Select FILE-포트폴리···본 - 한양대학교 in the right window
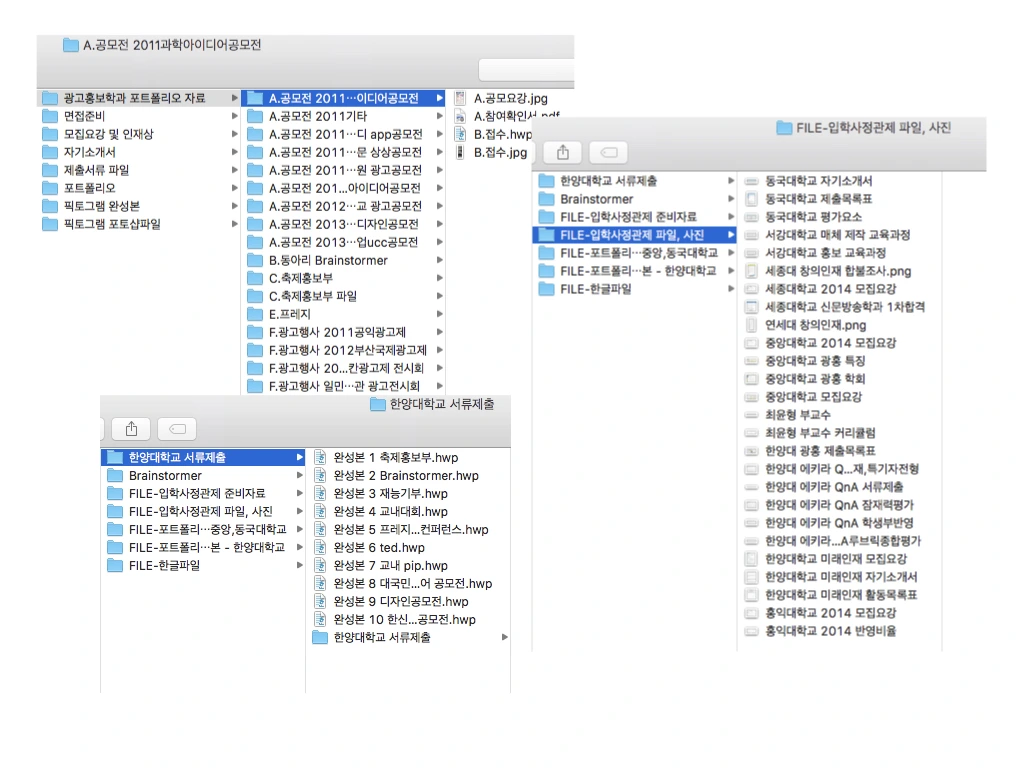Viewport: 1024px width, 768px height. [635, 271]
